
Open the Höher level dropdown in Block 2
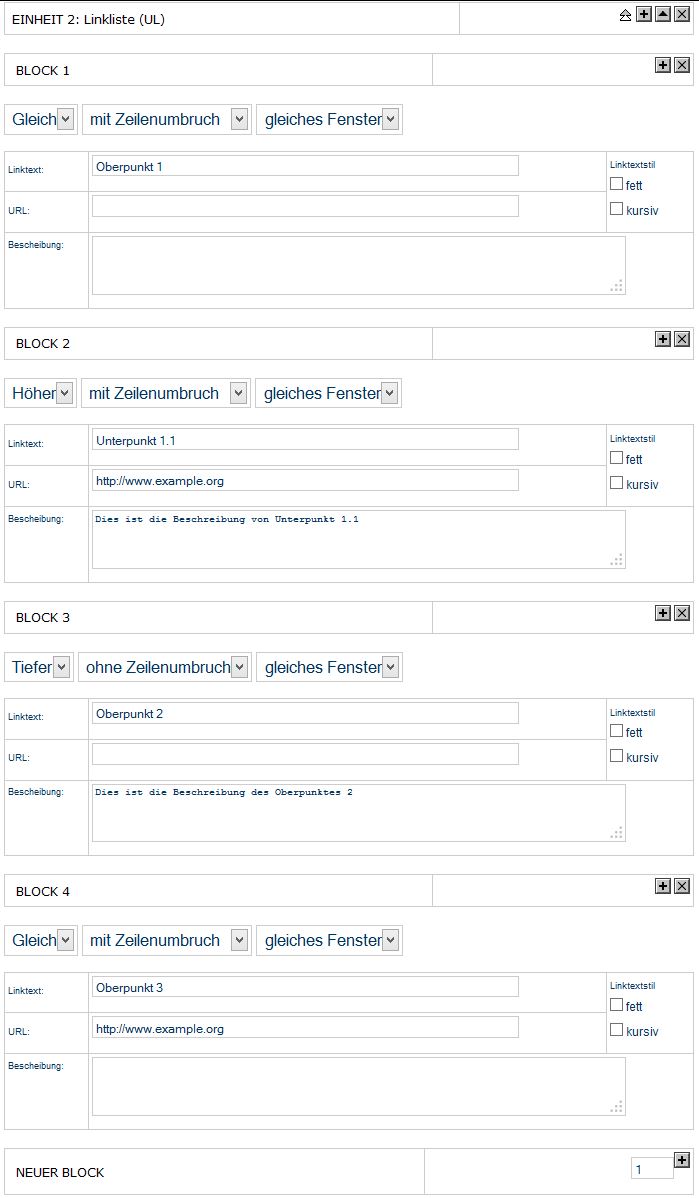(41, 393)
